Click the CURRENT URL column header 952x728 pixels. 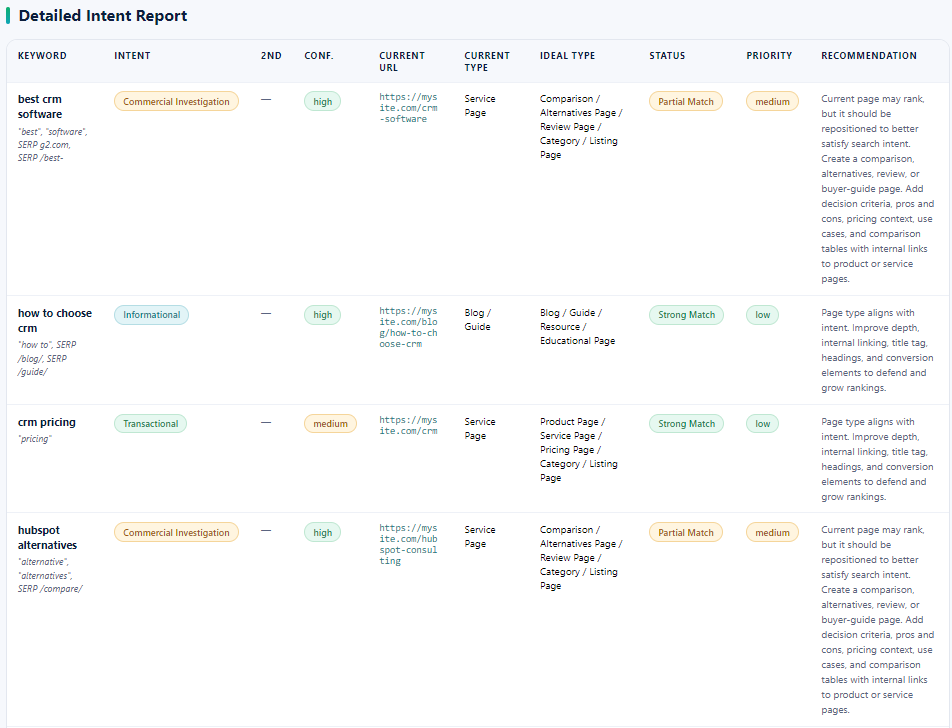(x=401, y=62)
